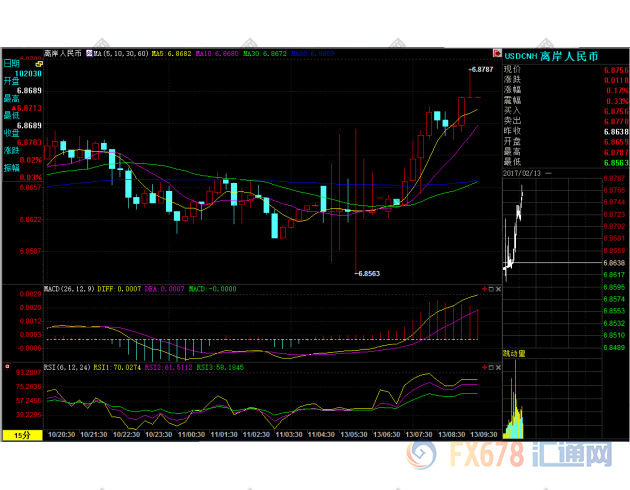Click the 2017/02/13 date label
This screenshot has width=630, height=490.
pos(527,172)
